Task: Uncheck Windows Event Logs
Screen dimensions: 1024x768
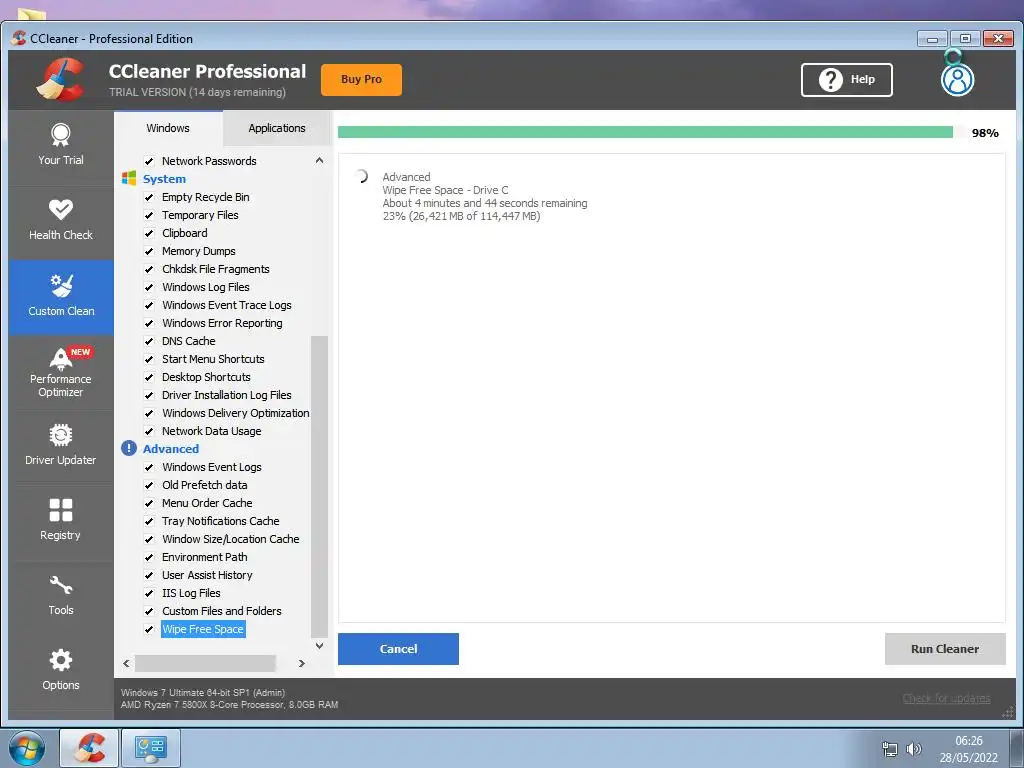Action: coord(149,468)
